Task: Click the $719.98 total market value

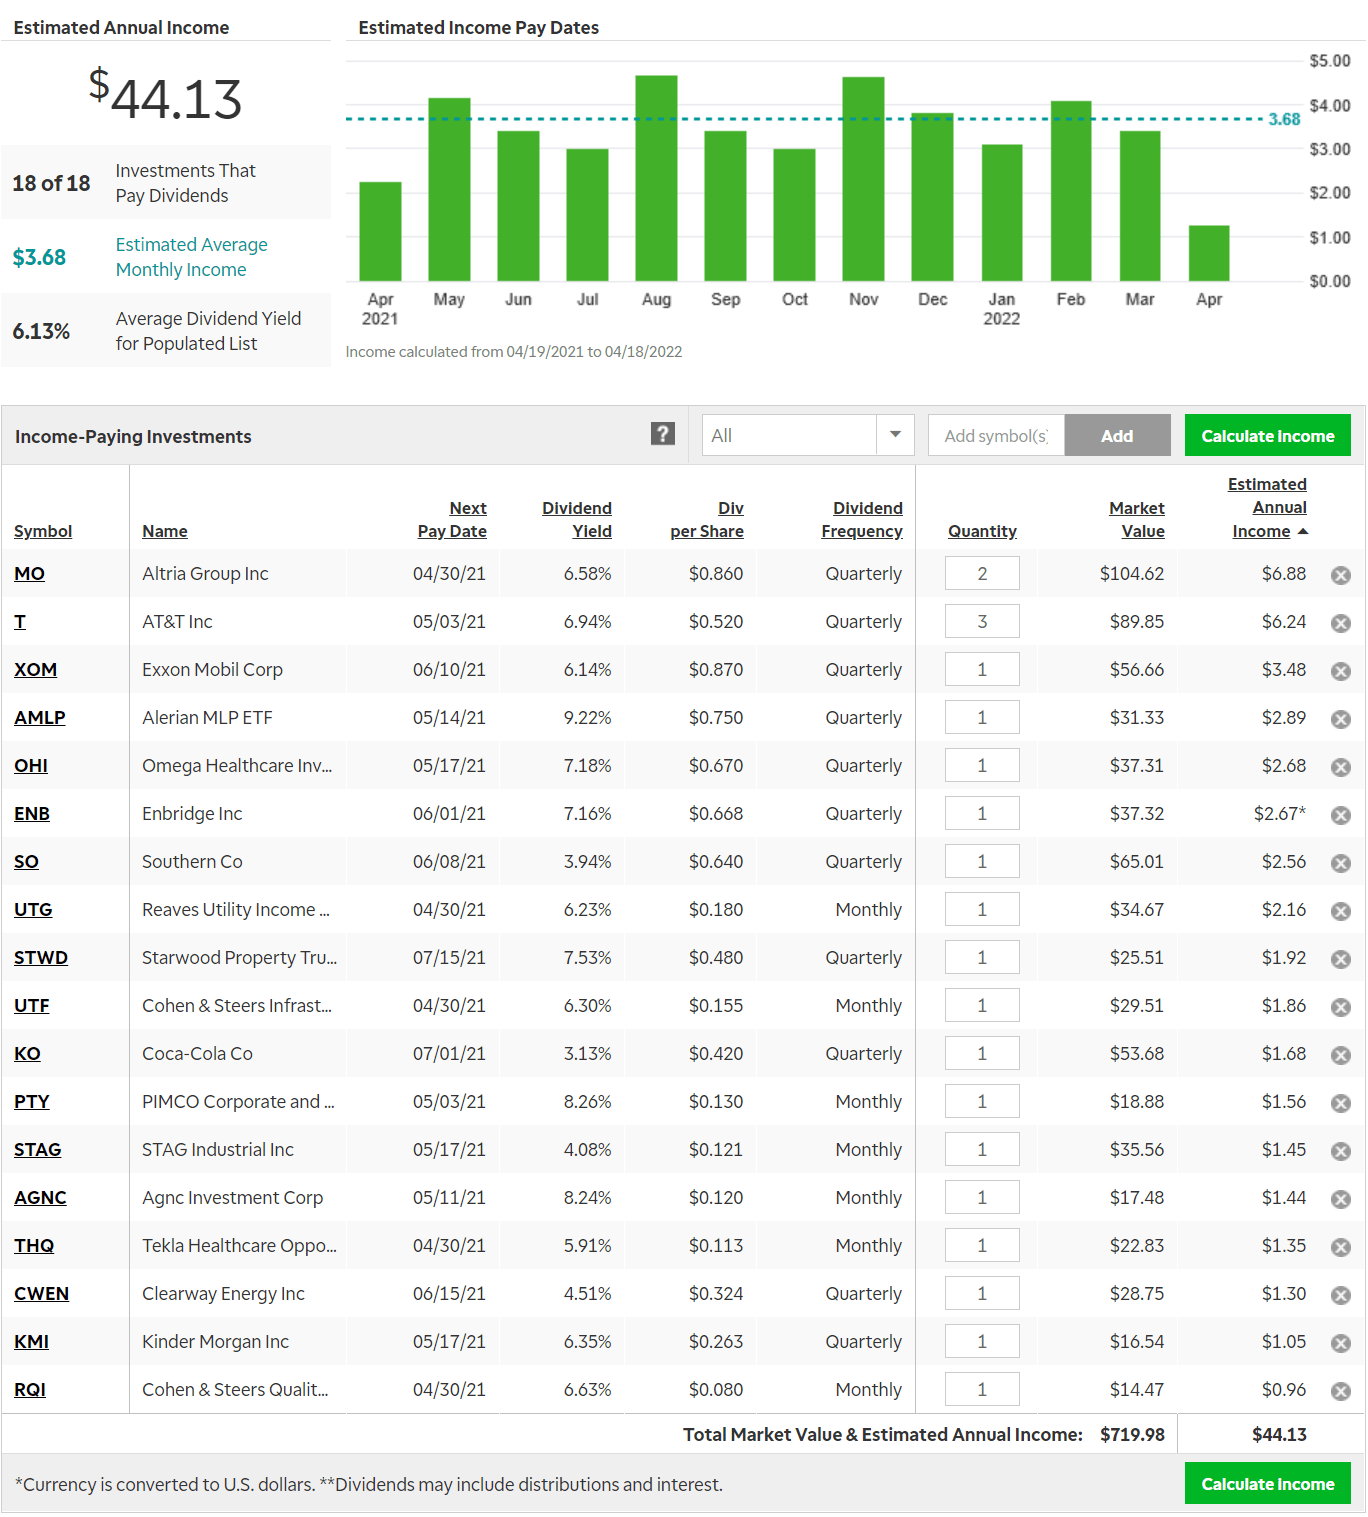Action: pos(1132,1434)
